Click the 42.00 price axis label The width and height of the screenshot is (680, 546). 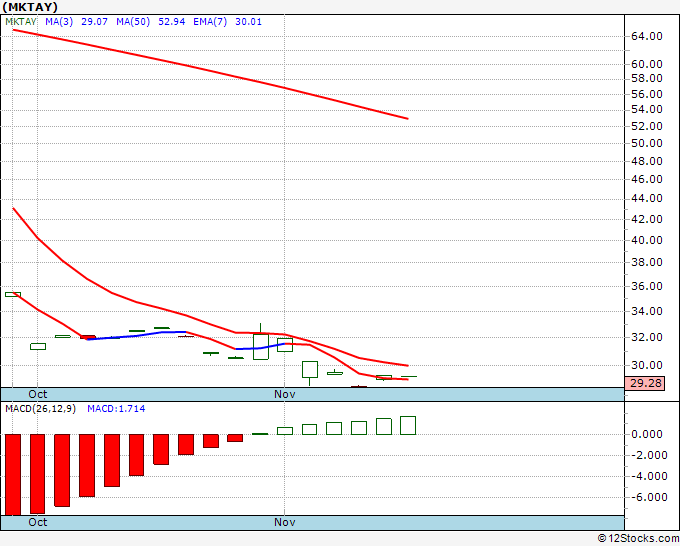(647, 219)
